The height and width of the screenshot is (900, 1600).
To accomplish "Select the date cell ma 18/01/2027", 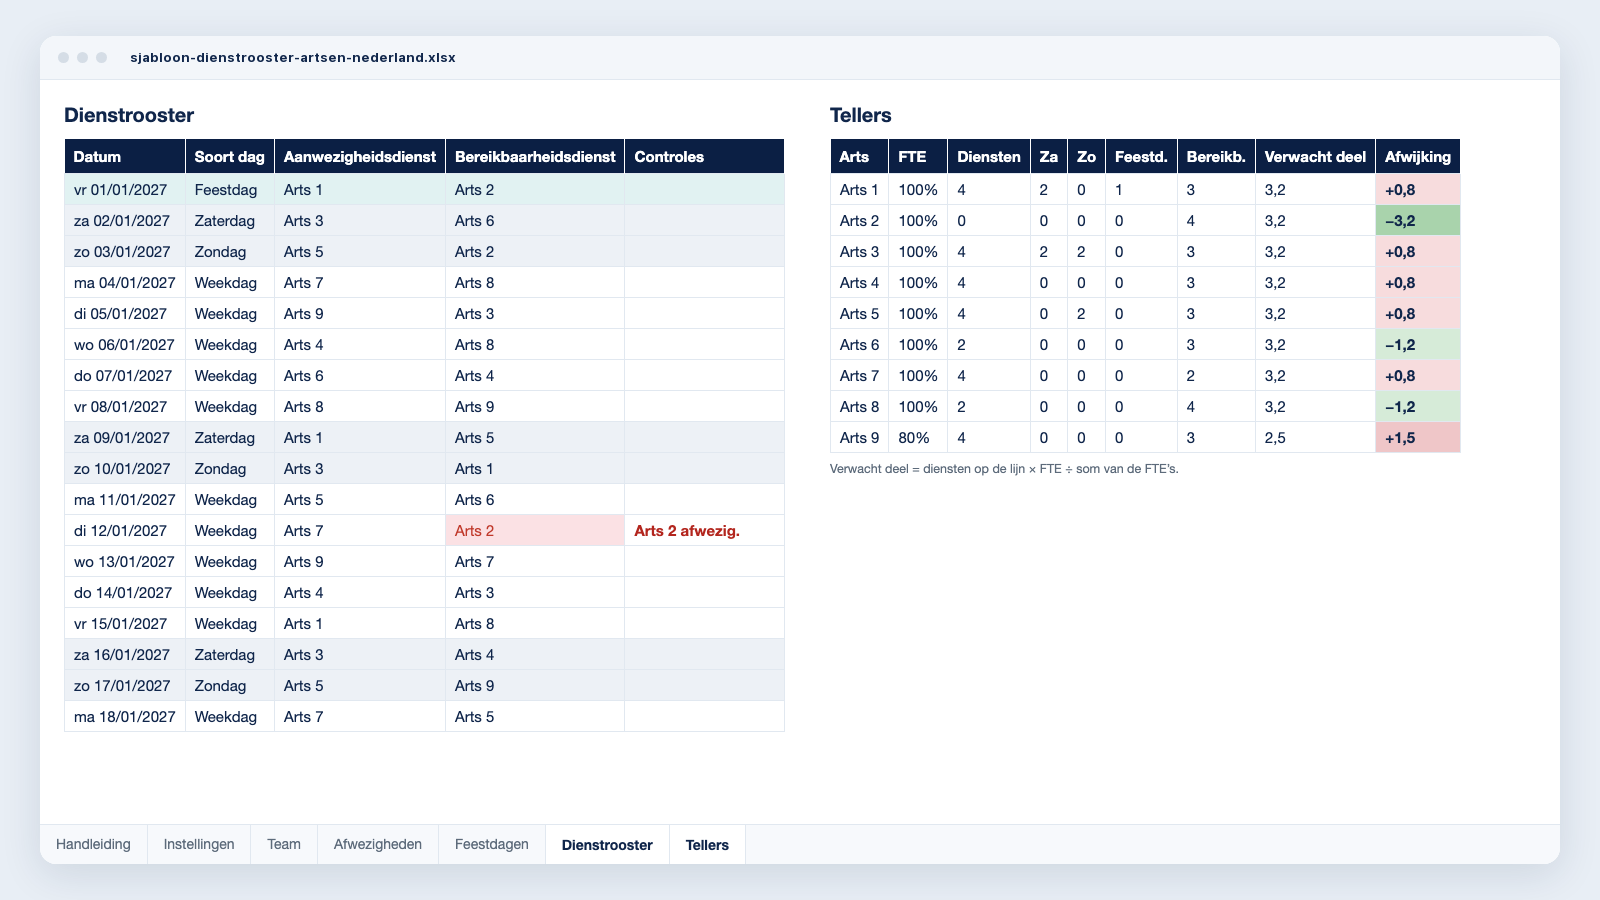I will pyautogui.click(x=125, y=717).
